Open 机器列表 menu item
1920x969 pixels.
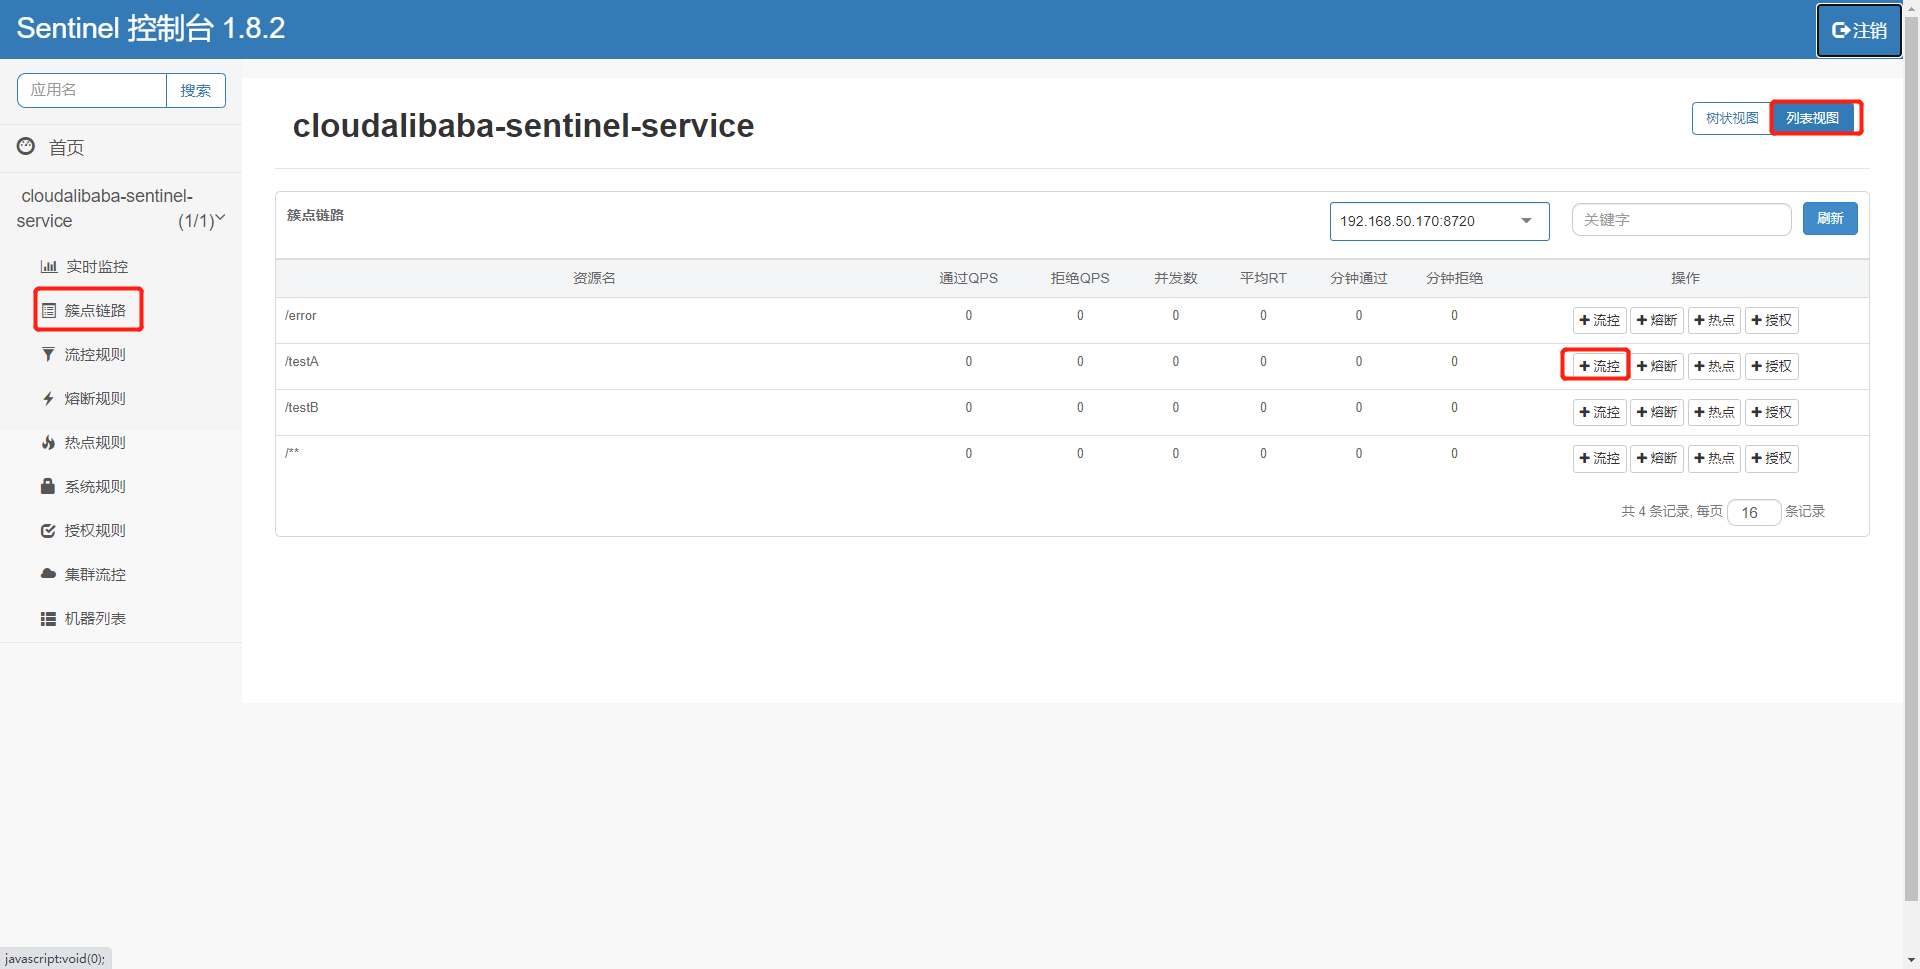point(95,618)
